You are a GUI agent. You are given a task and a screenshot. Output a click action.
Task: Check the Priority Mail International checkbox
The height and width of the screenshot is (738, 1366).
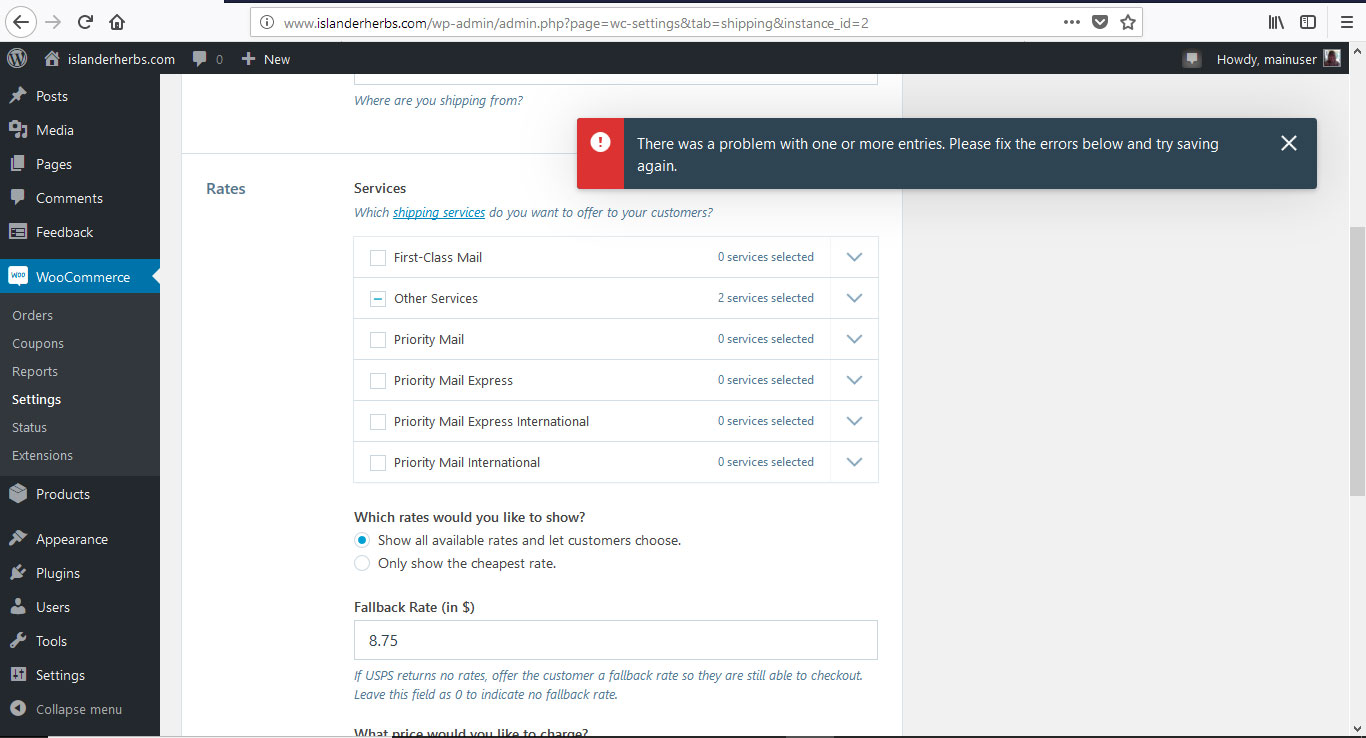(378, 463)
